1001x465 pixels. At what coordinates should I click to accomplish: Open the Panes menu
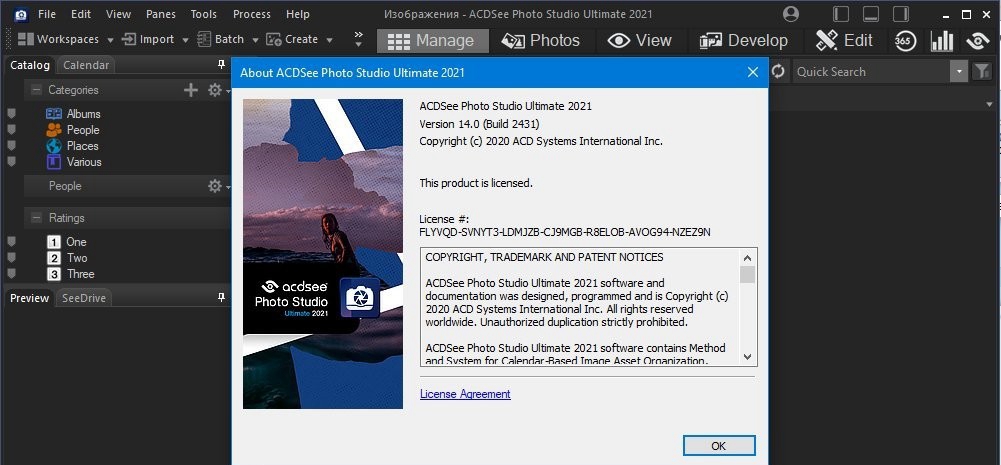point(161,14)
